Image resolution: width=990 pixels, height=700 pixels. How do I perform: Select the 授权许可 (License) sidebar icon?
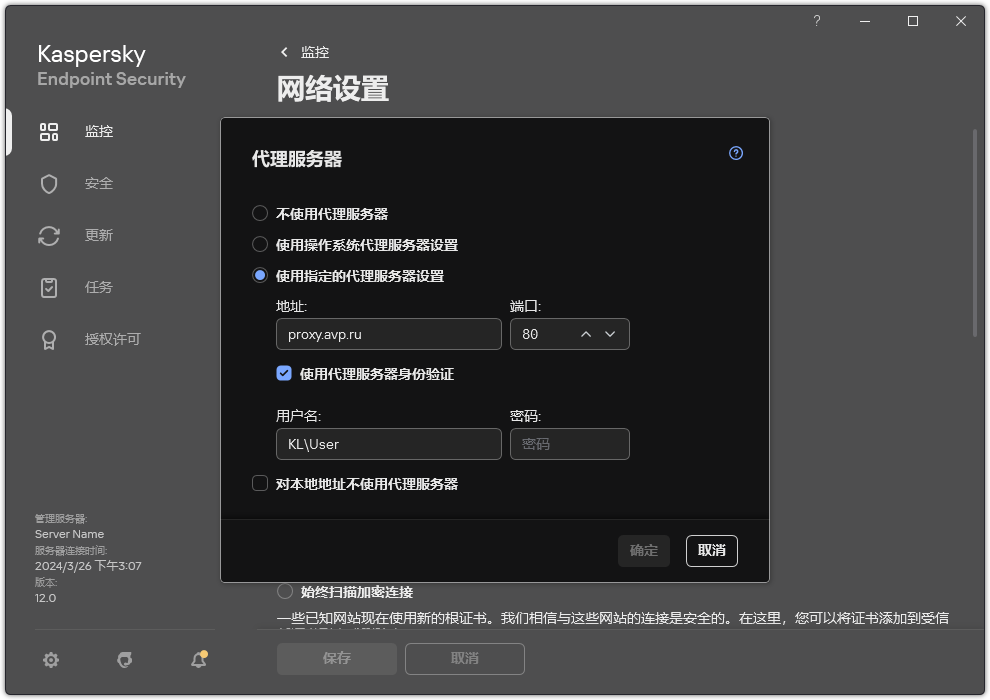(48, 339)
